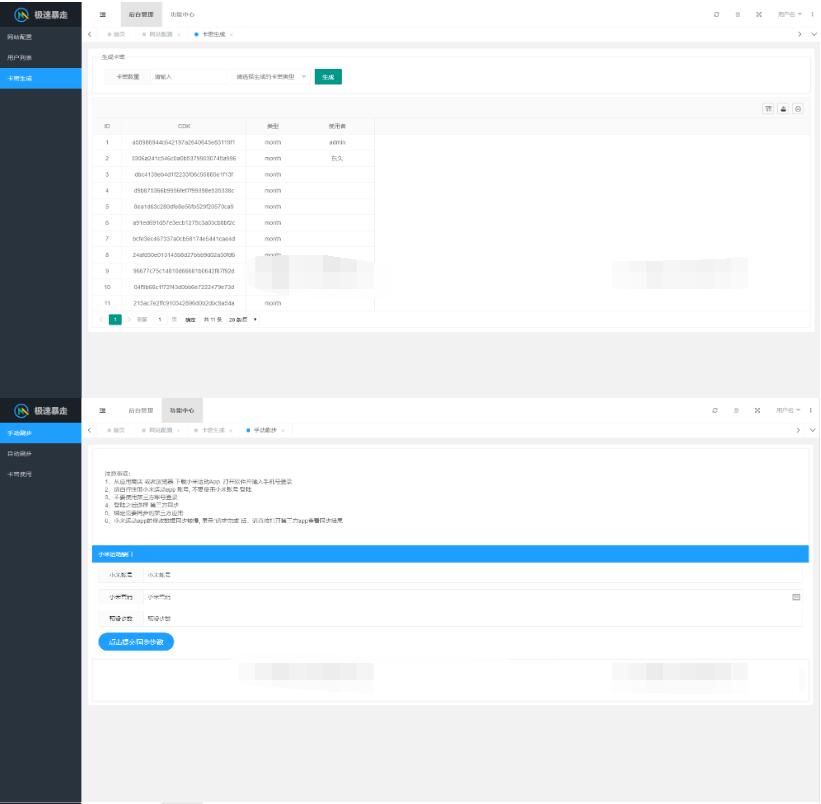The image size is (821, 804).
Task: Expand tab options chevron at far right
Action: pos(812,35)
